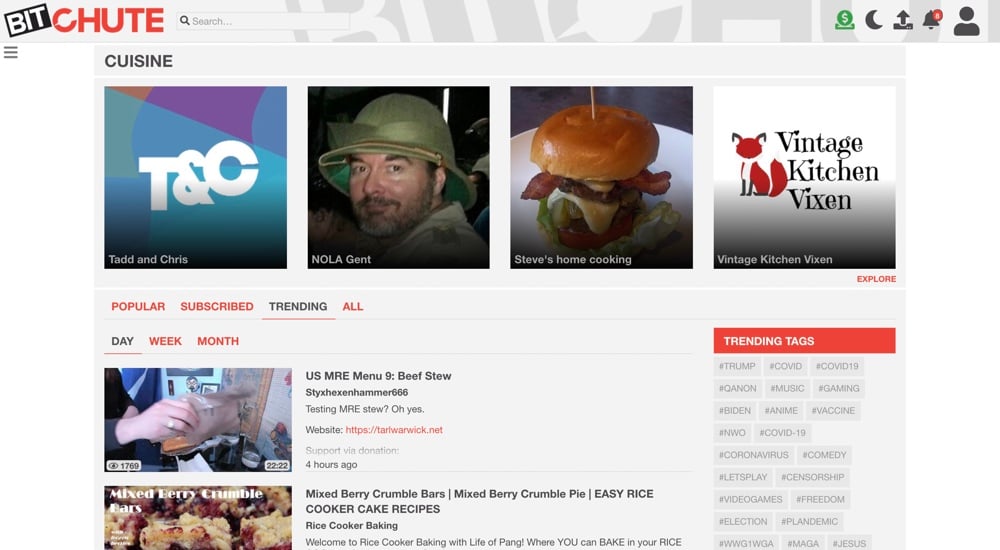Click the #COVID19 trending tag

tap(837, 366)
